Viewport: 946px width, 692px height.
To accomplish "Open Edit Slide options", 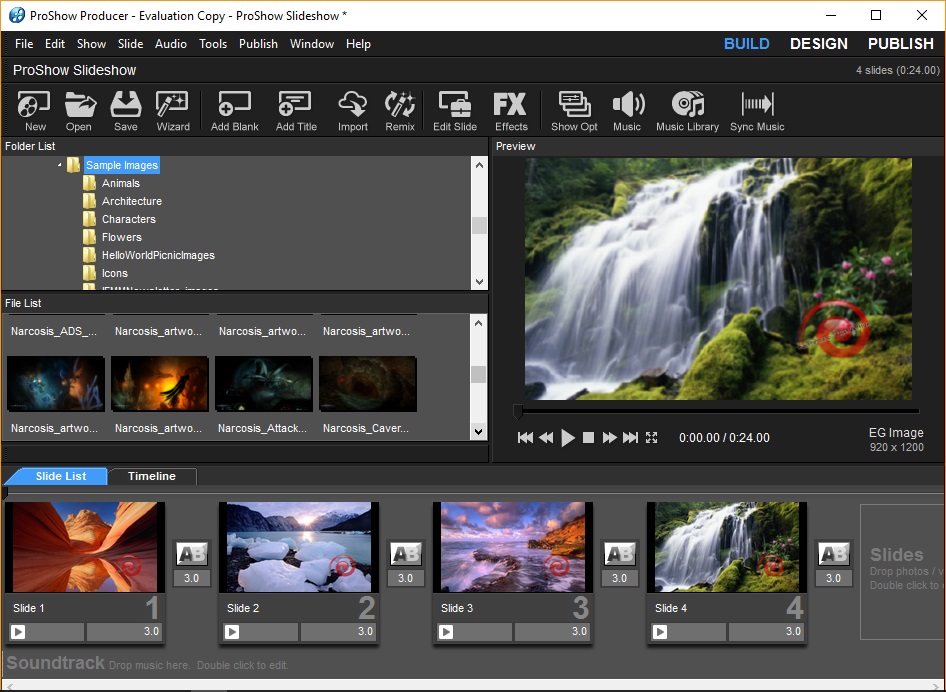I will [454, 110].
